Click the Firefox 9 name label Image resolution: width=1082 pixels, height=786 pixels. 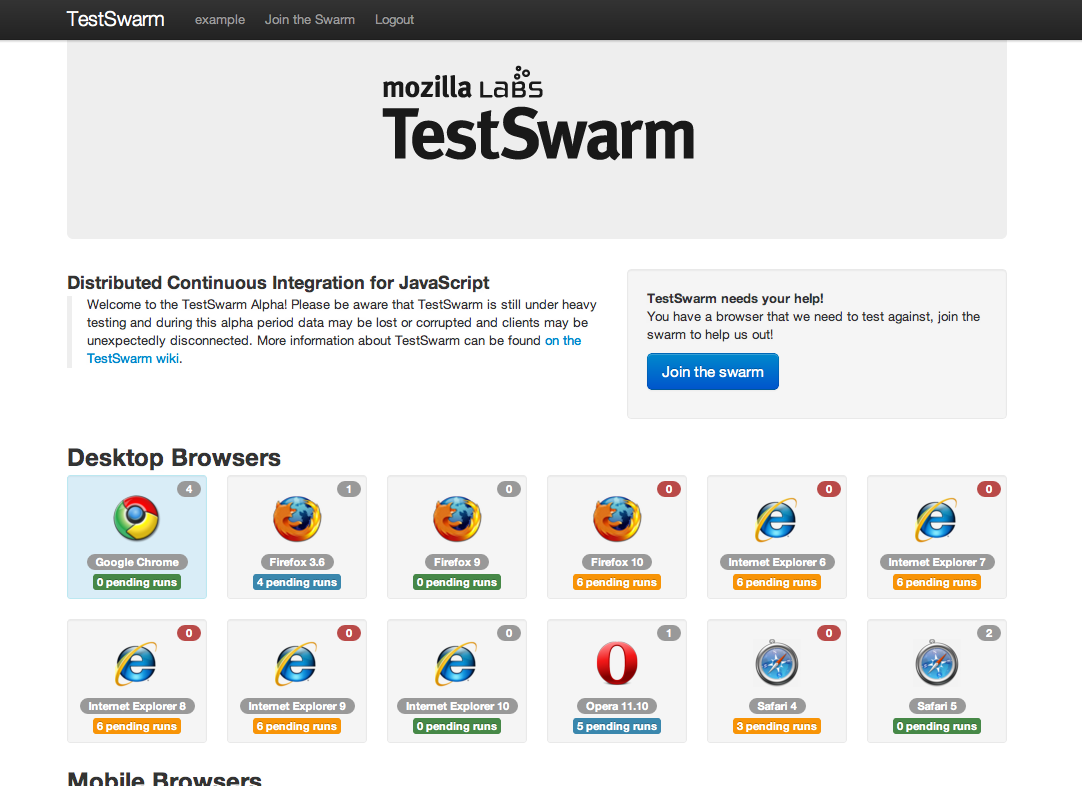coord(457,562)
